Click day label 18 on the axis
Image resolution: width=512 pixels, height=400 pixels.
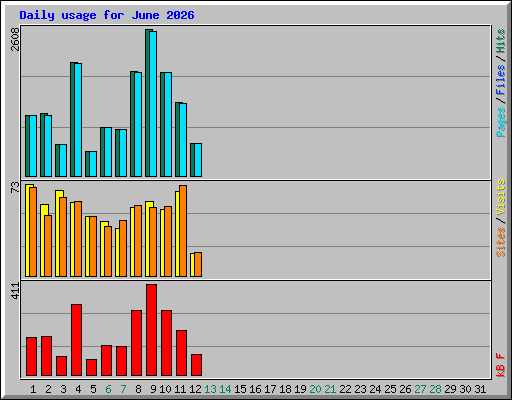pyautogui.click(x=285, y=389)
